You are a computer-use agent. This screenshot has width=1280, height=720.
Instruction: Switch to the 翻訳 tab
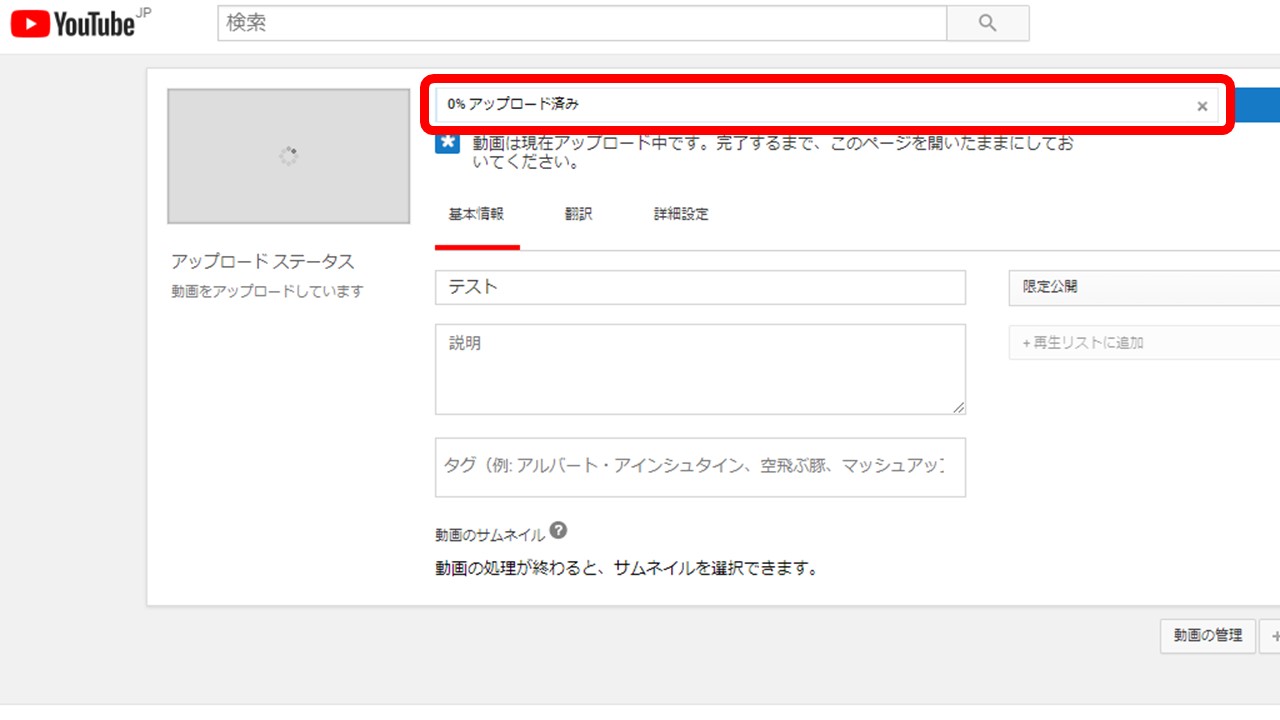click(578, 214)
